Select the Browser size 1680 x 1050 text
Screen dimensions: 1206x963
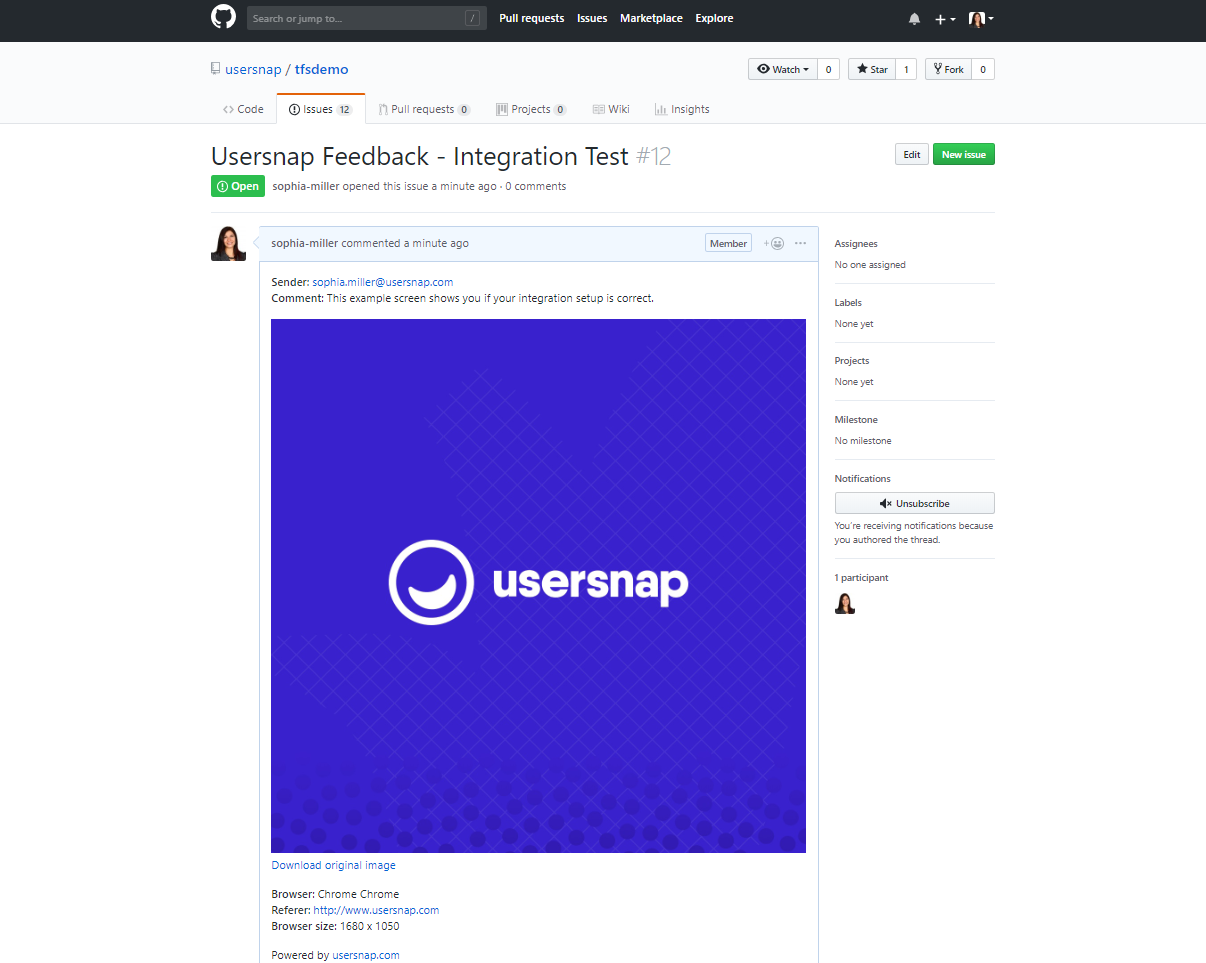(335, 926)
